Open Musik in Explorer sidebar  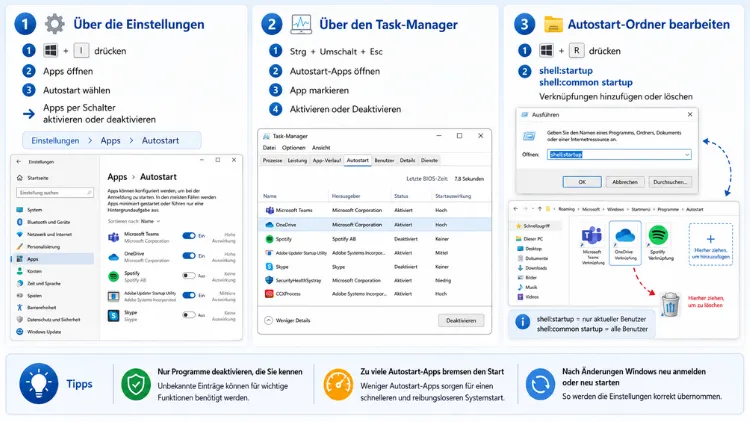click(528, 287)
